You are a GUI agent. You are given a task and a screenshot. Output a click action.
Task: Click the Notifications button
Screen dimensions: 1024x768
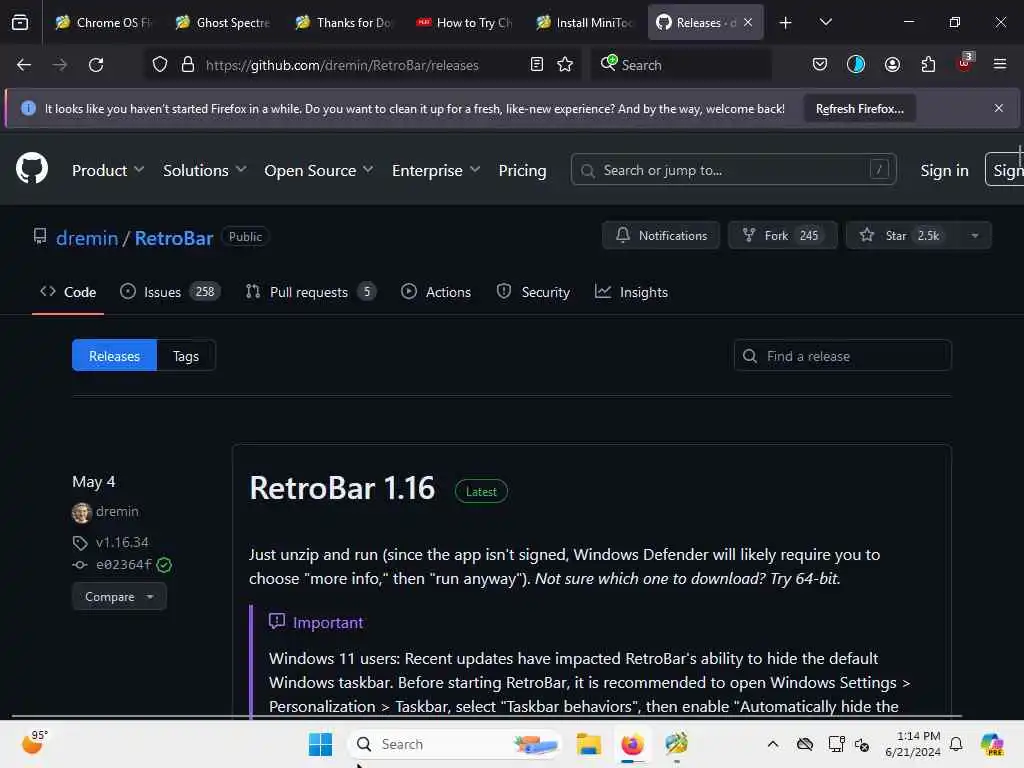click(x=661, y=236)
